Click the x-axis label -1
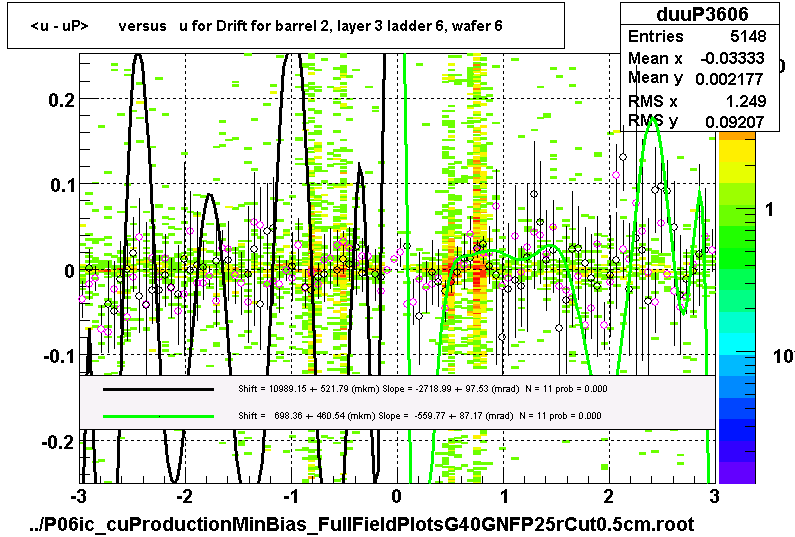Viewport: 795px width, 537px height. point(291,496)
